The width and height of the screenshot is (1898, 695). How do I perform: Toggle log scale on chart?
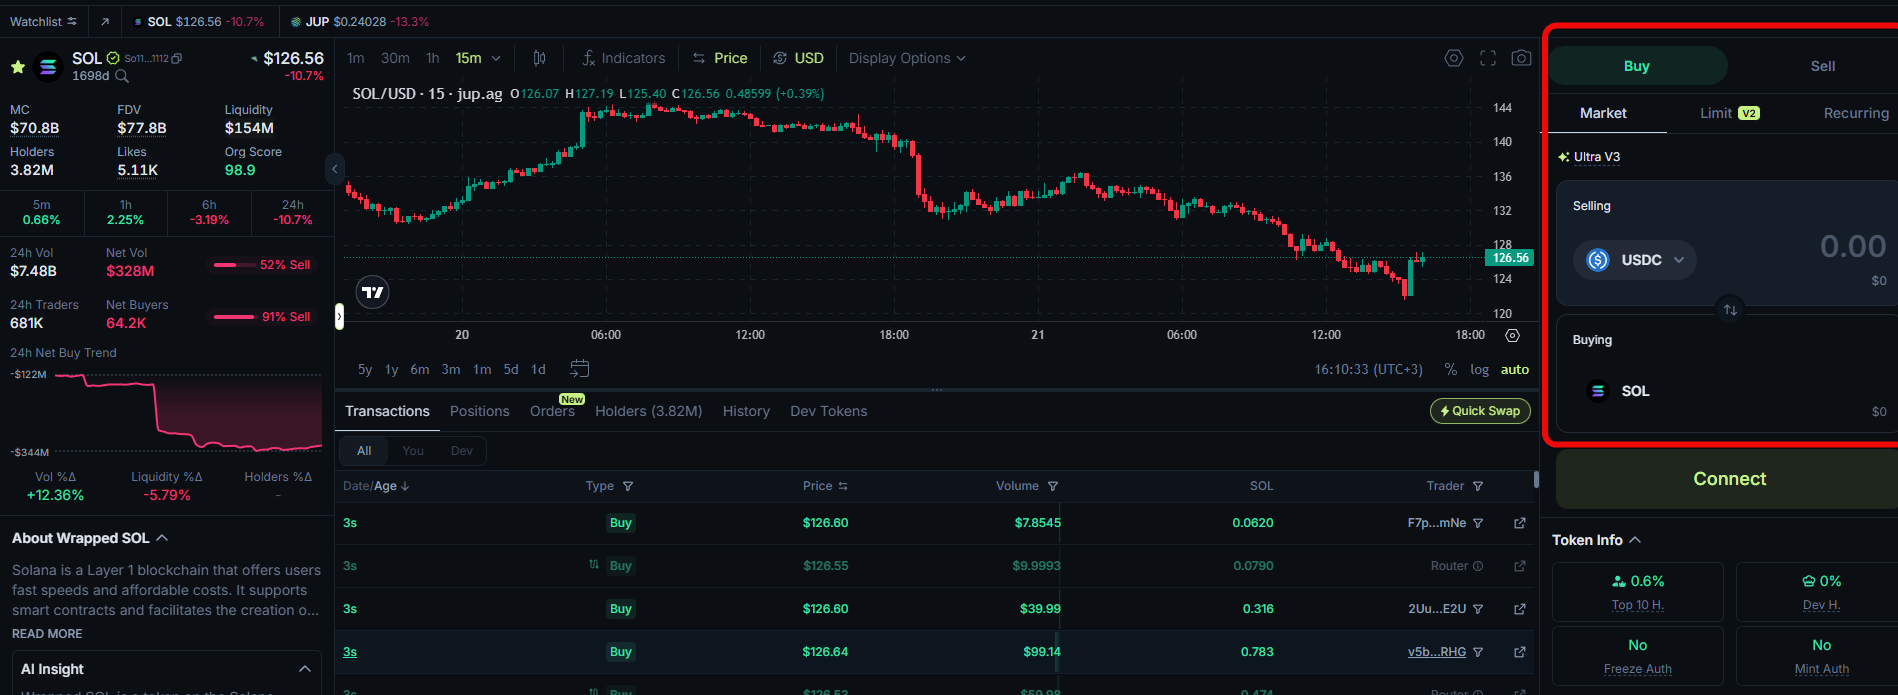click(x=1479, y=370)
